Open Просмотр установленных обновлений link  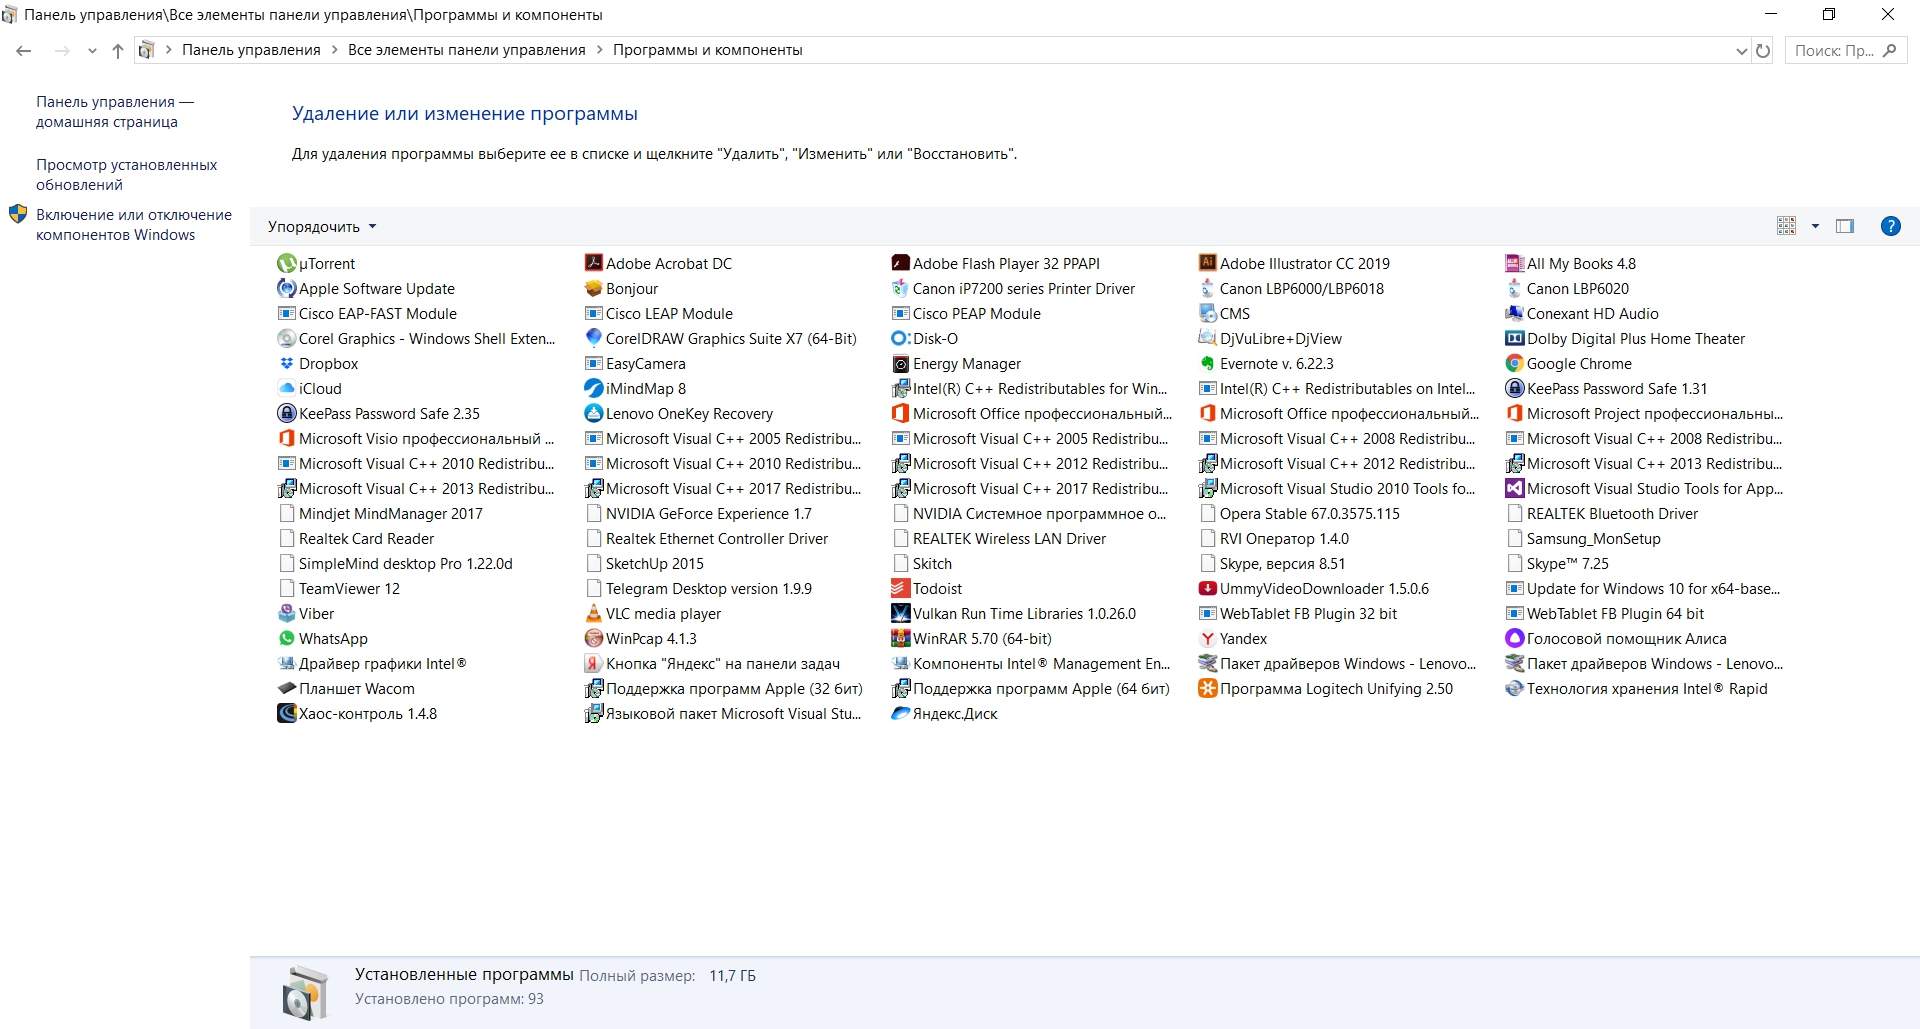pos(126,175)
